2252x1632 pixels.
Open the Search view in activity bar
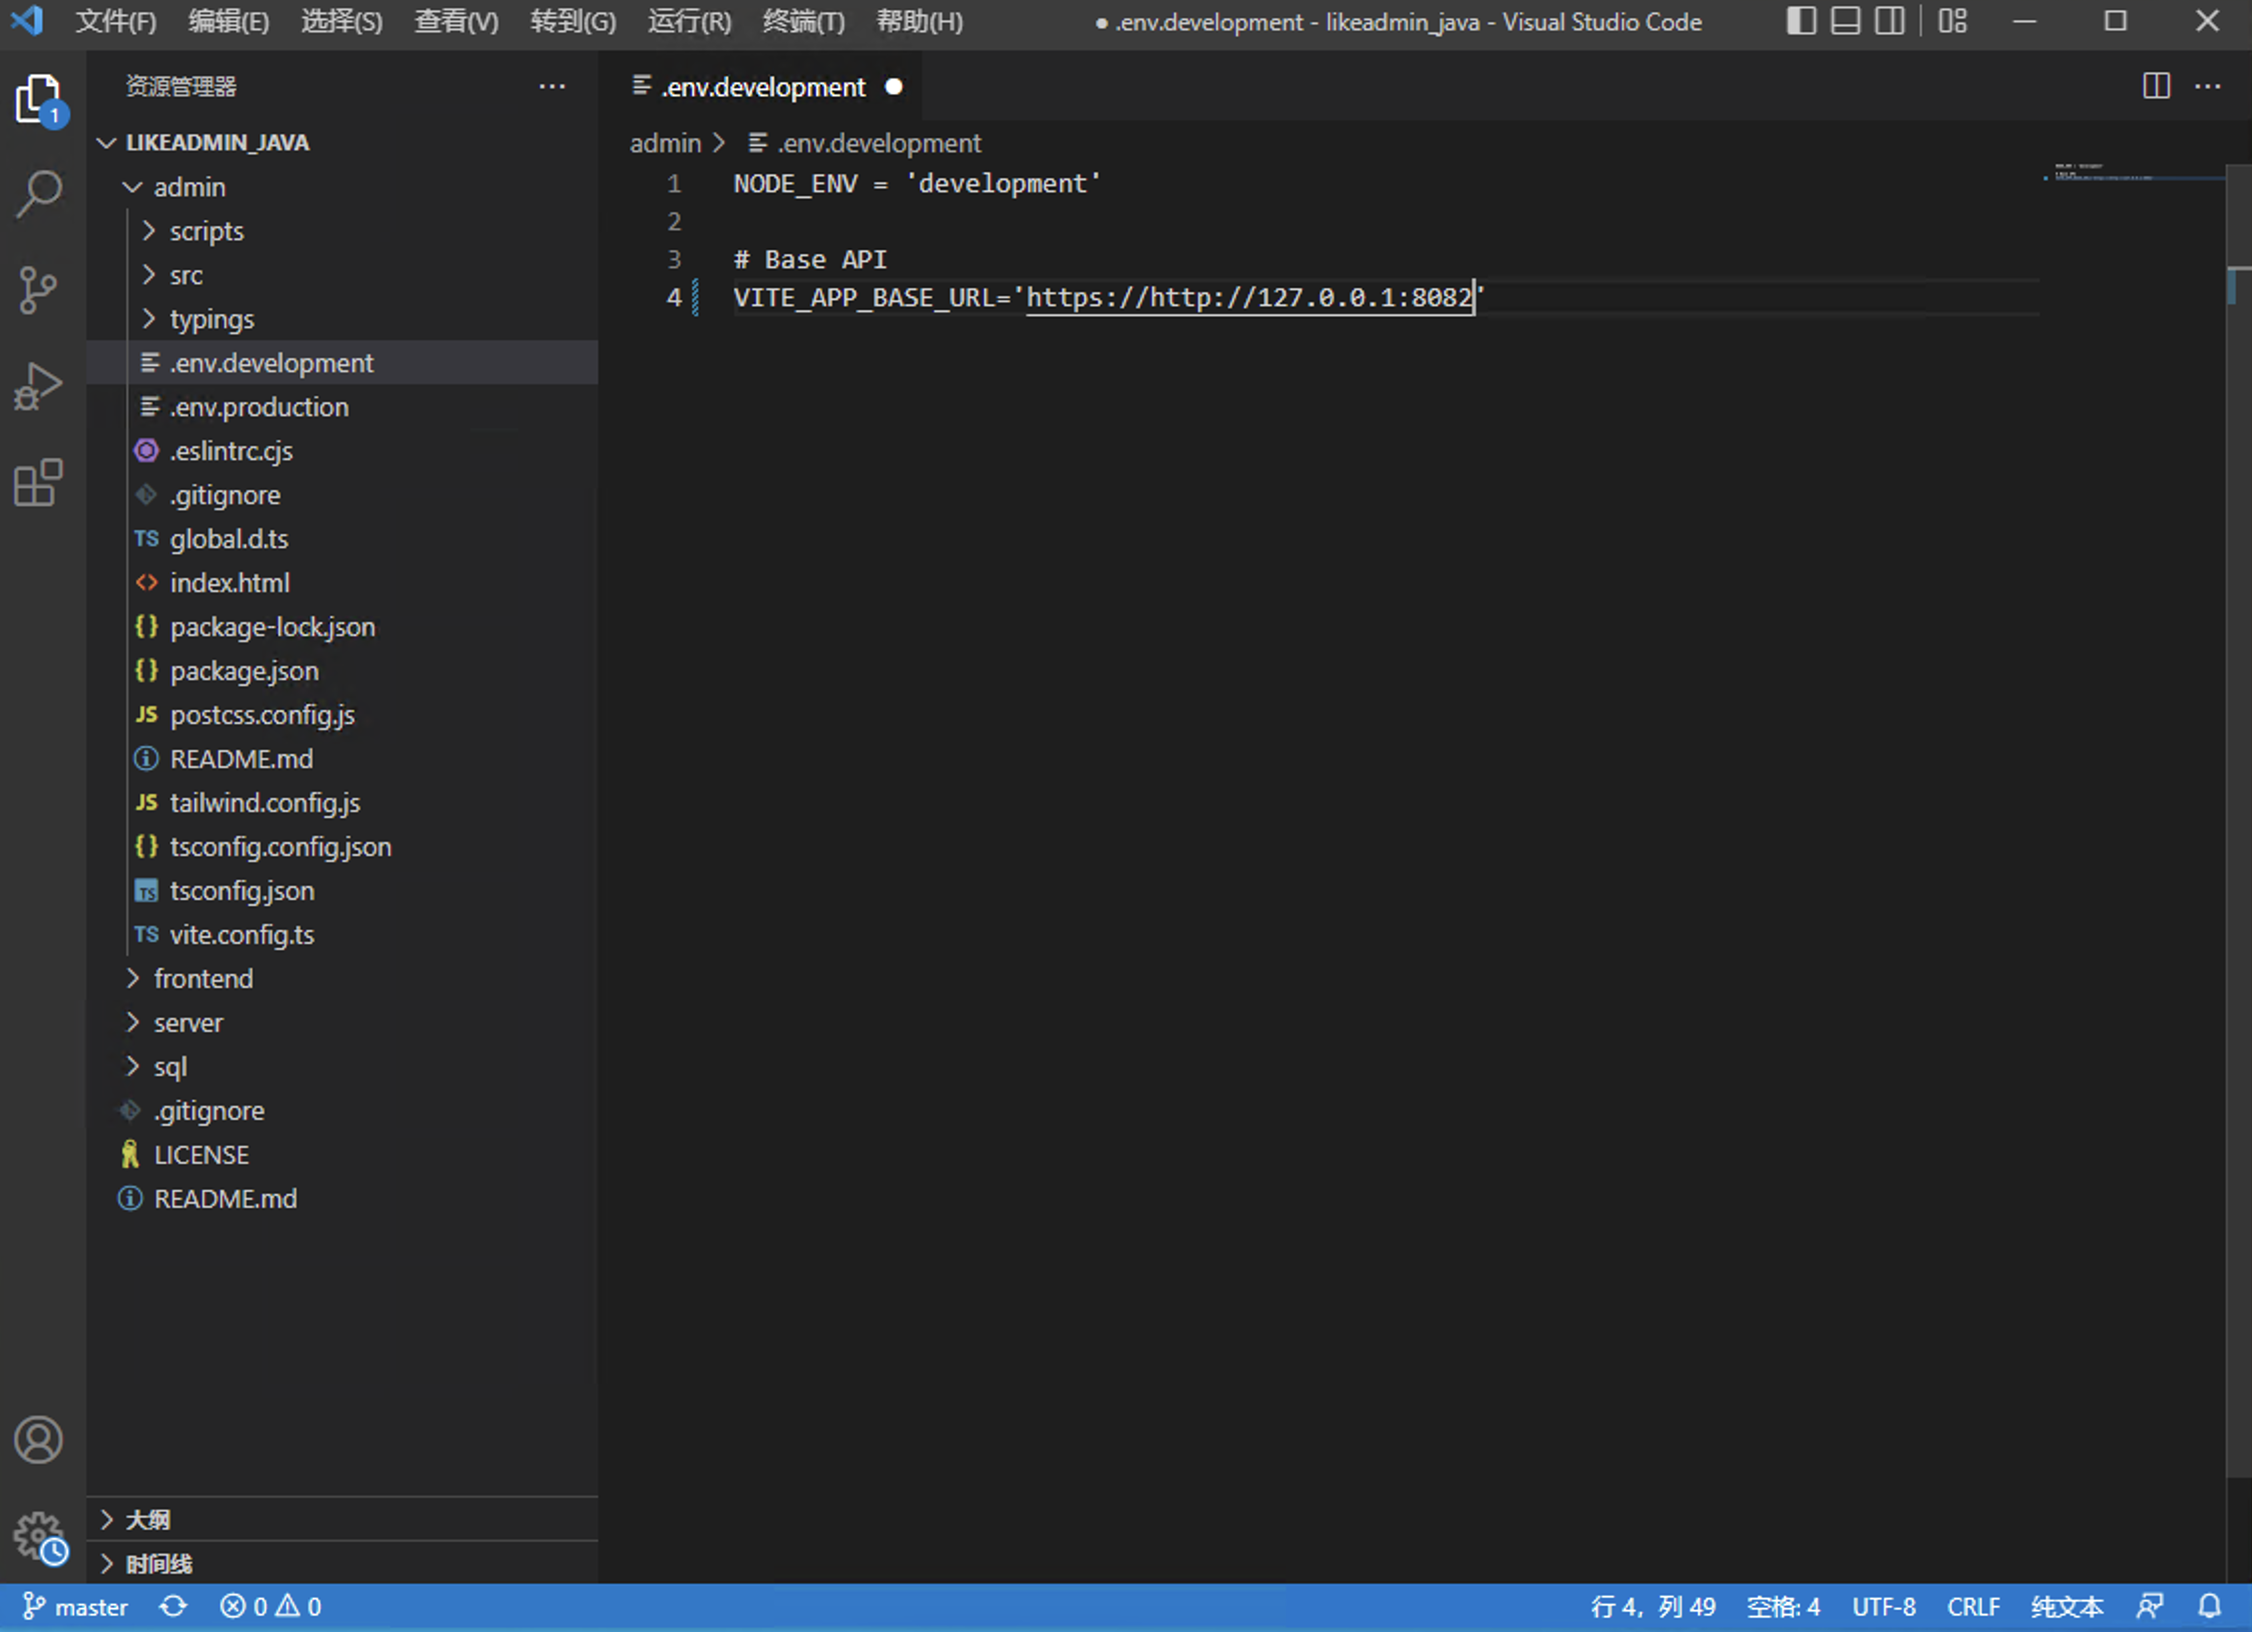(x=40, y=194)
